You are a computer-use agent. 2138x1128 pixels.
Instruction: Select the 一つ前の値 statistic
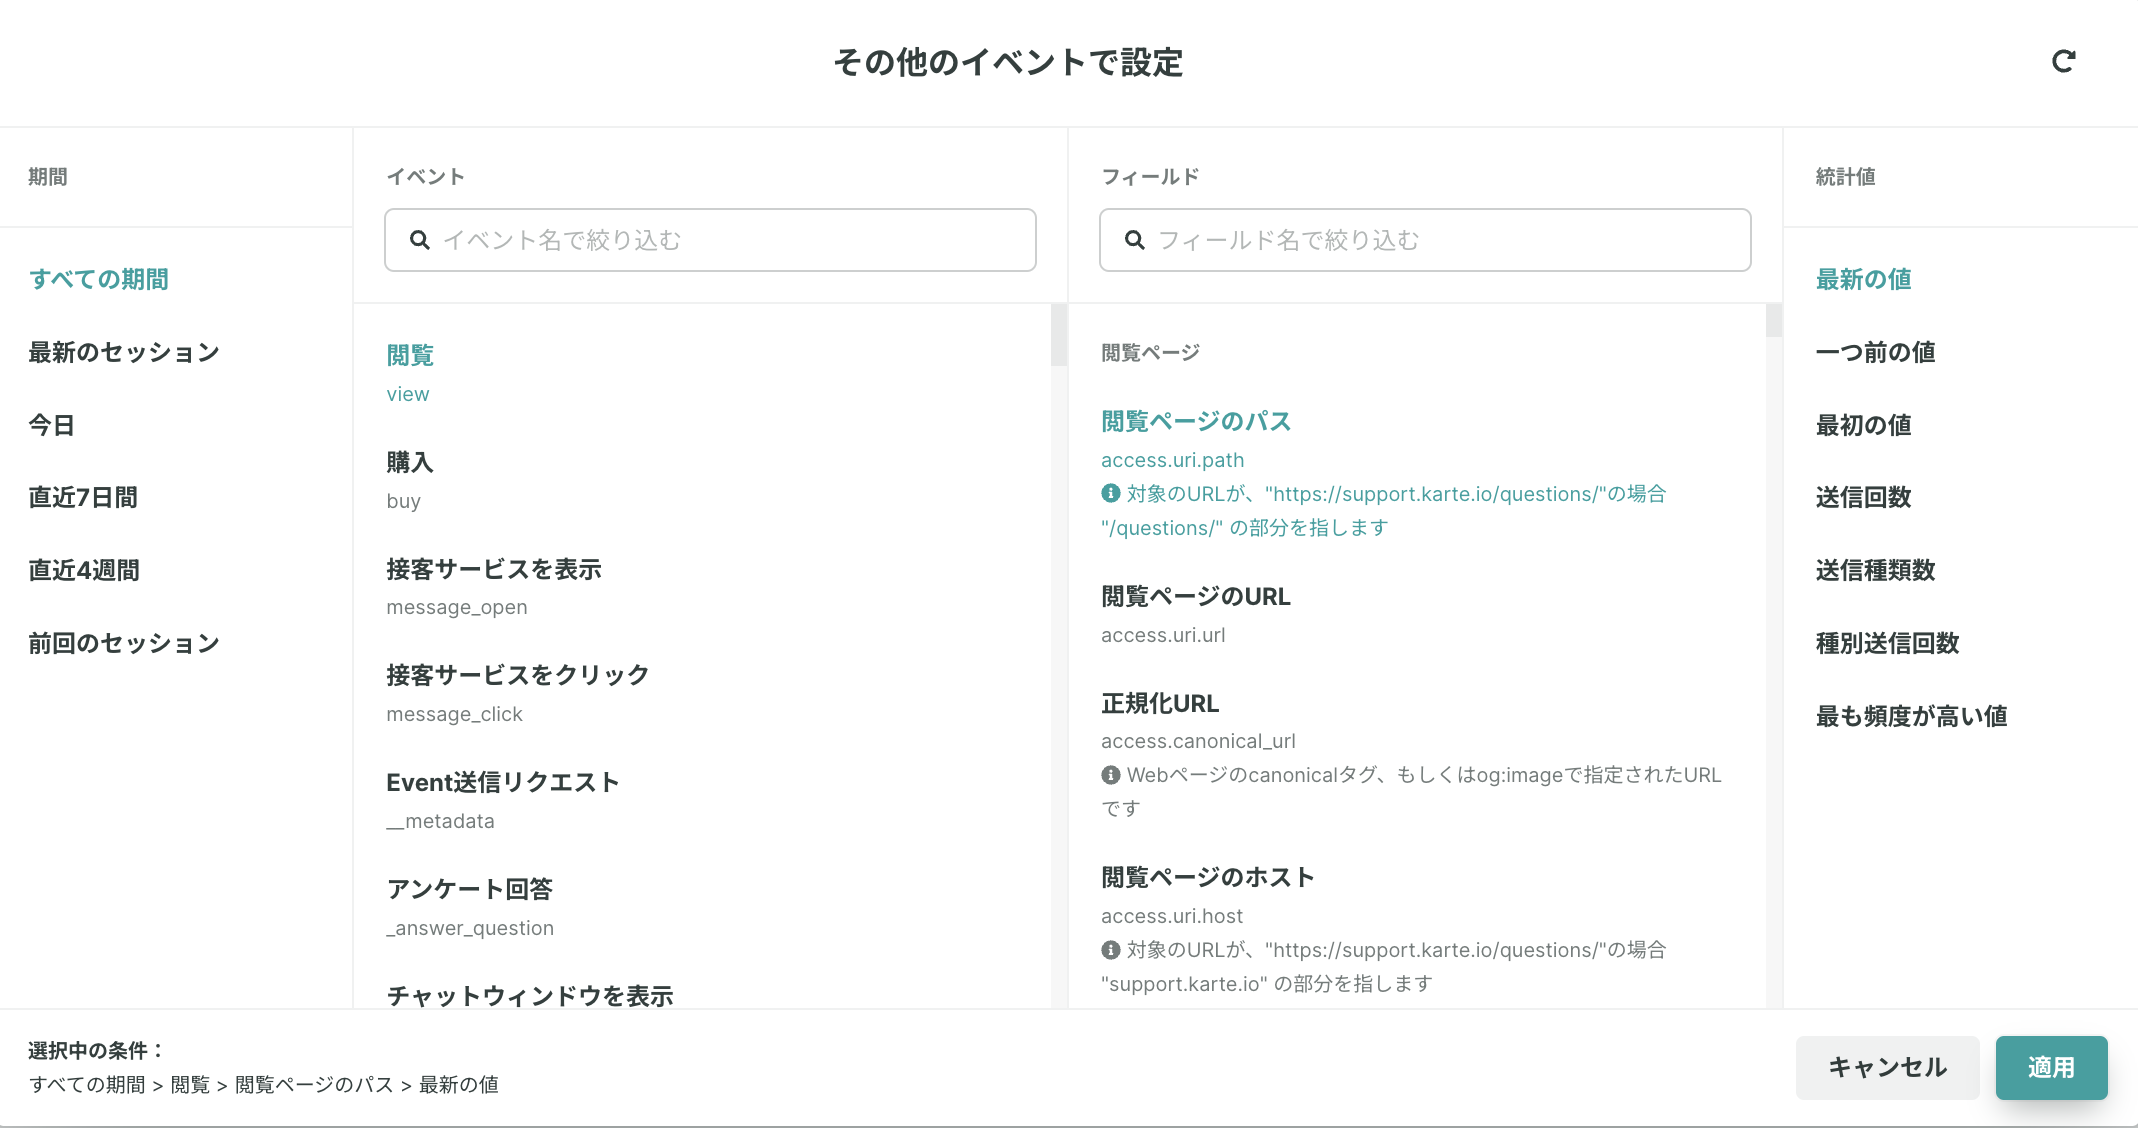[1876, 352]
